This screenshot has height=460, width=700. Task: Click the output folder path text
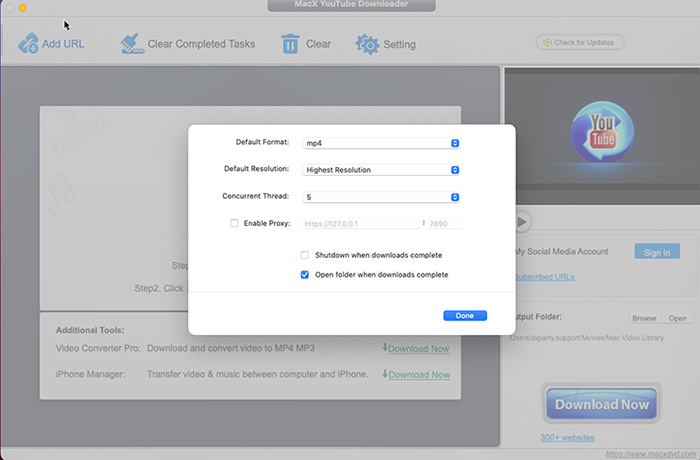tap(586, 338)
